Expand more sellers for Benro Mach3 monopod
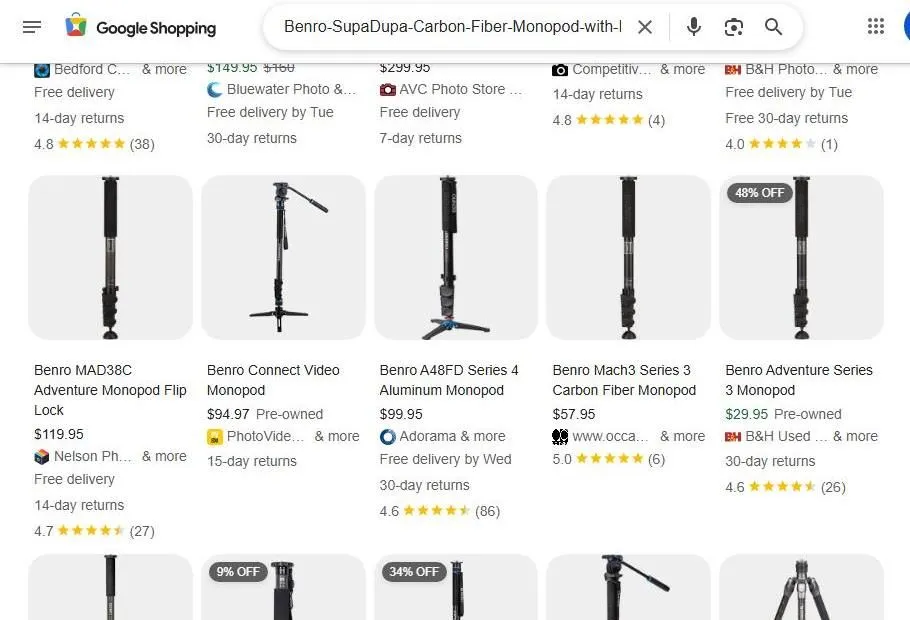Image resolution: width=910 pixels, height=620 pixels. point(681,436)
